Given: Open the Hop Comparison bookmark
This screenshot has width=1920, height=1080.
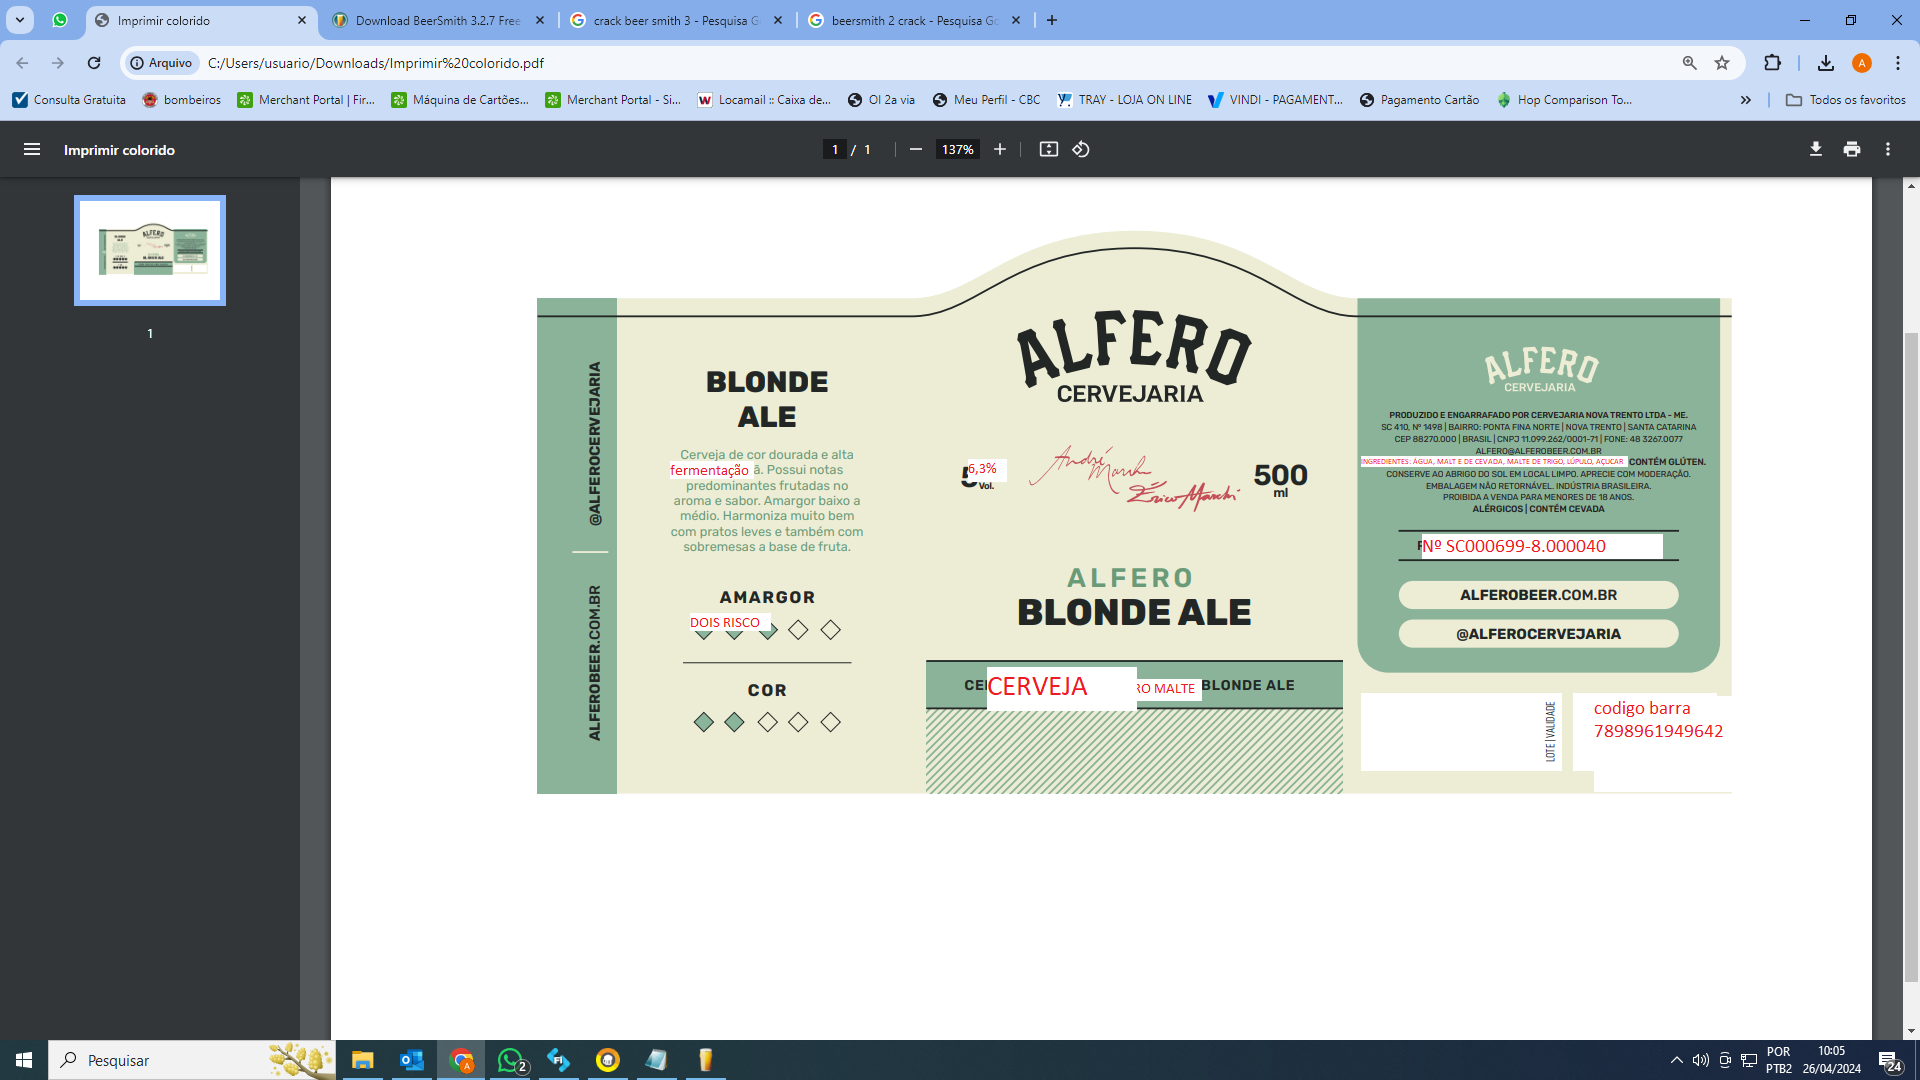Looking at the screenshot, I should click(1564, 100).
